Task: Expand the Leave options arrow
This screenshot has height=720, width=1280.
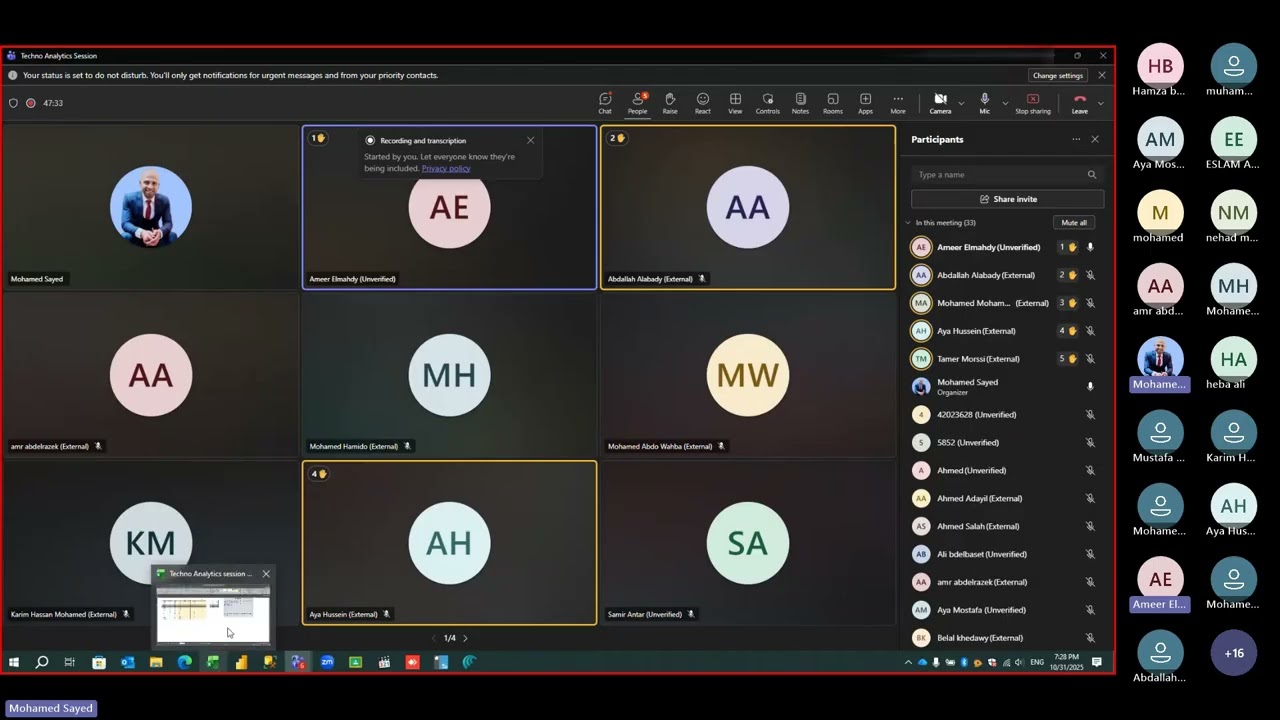Action: (1101, 103)
